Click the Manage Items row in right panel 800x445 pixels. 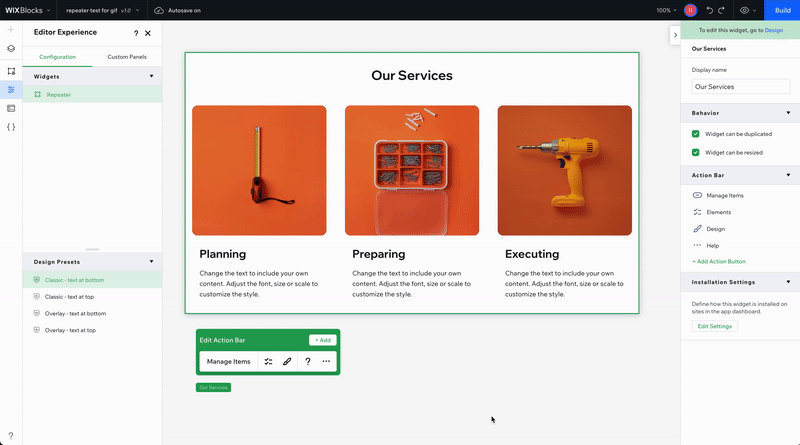click(740, 195)
